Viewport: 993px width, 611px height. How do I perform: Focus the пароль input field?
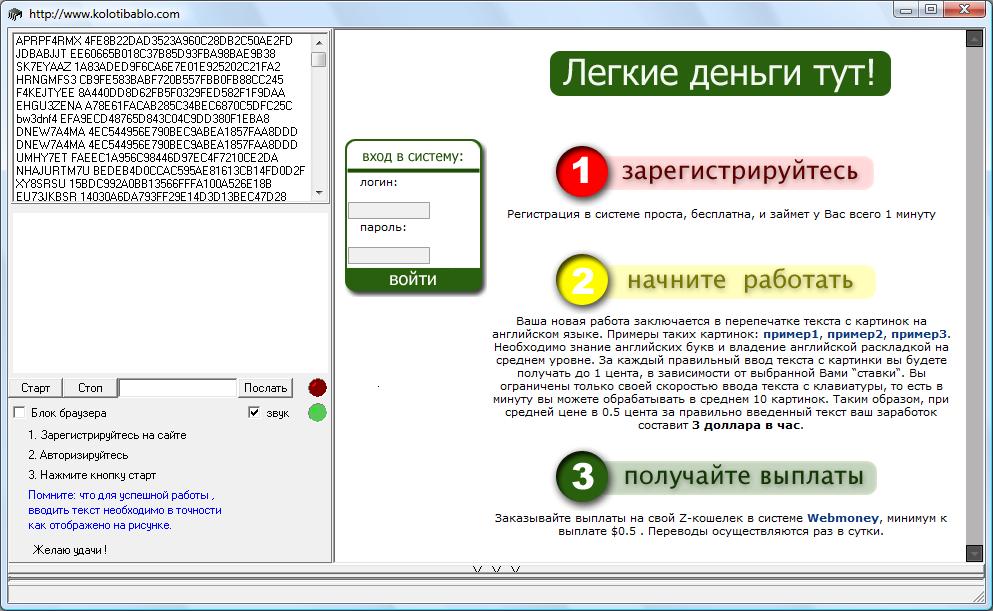[389, 255]
